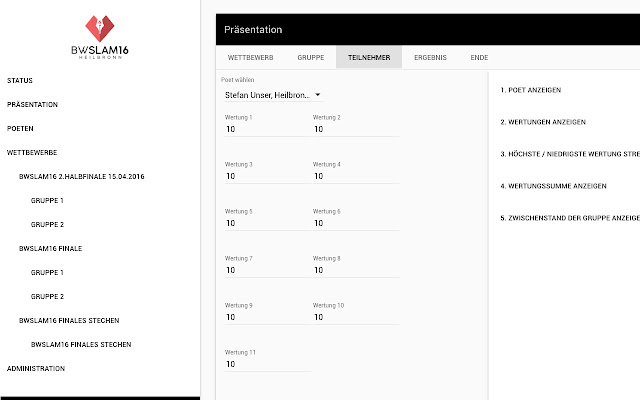Click 2. Wertungen anzeigen button
The image size is (640, 400).
tap(543, 122)
